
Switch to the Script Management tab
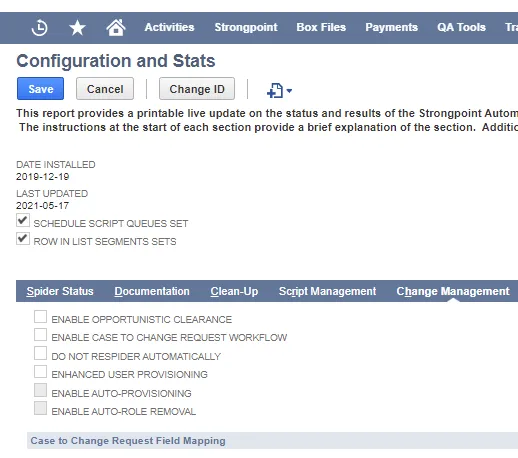328,291
